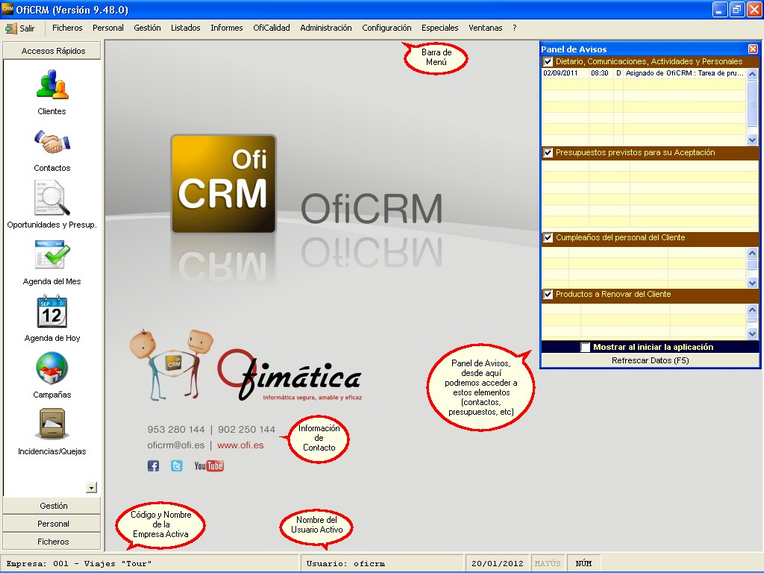Image resolution: width=764 pixels, height=573 pixels.
Task: Open the OfiCalidad menu
Action: click(x=271, y=28)
